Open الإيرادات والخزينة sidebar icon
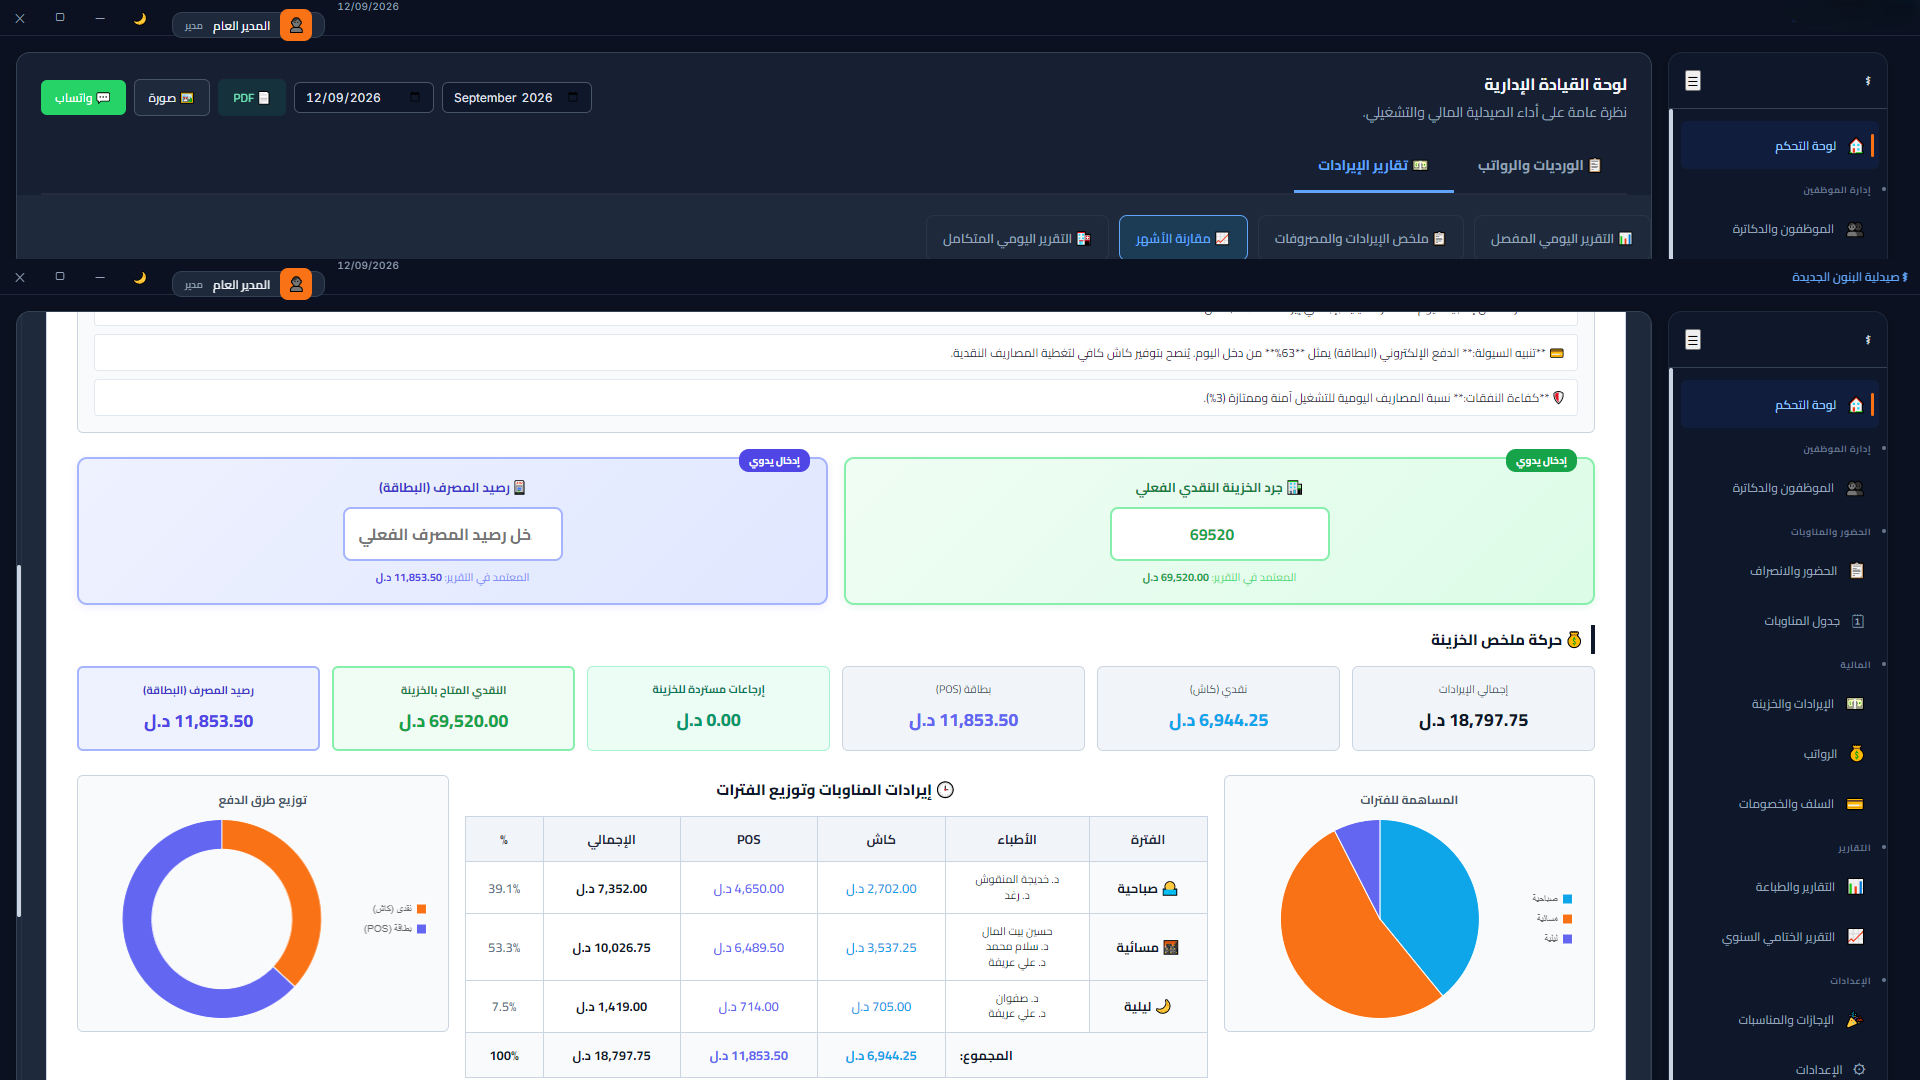1920x1080 pixels. 1856,704
